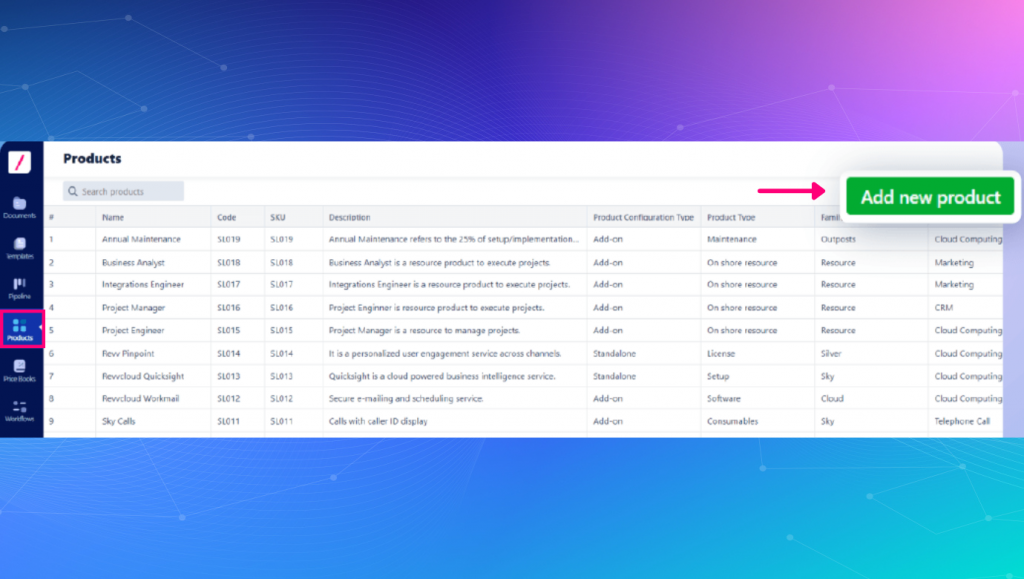Click Cloud family in Workmail row

(x=832, y=398)
